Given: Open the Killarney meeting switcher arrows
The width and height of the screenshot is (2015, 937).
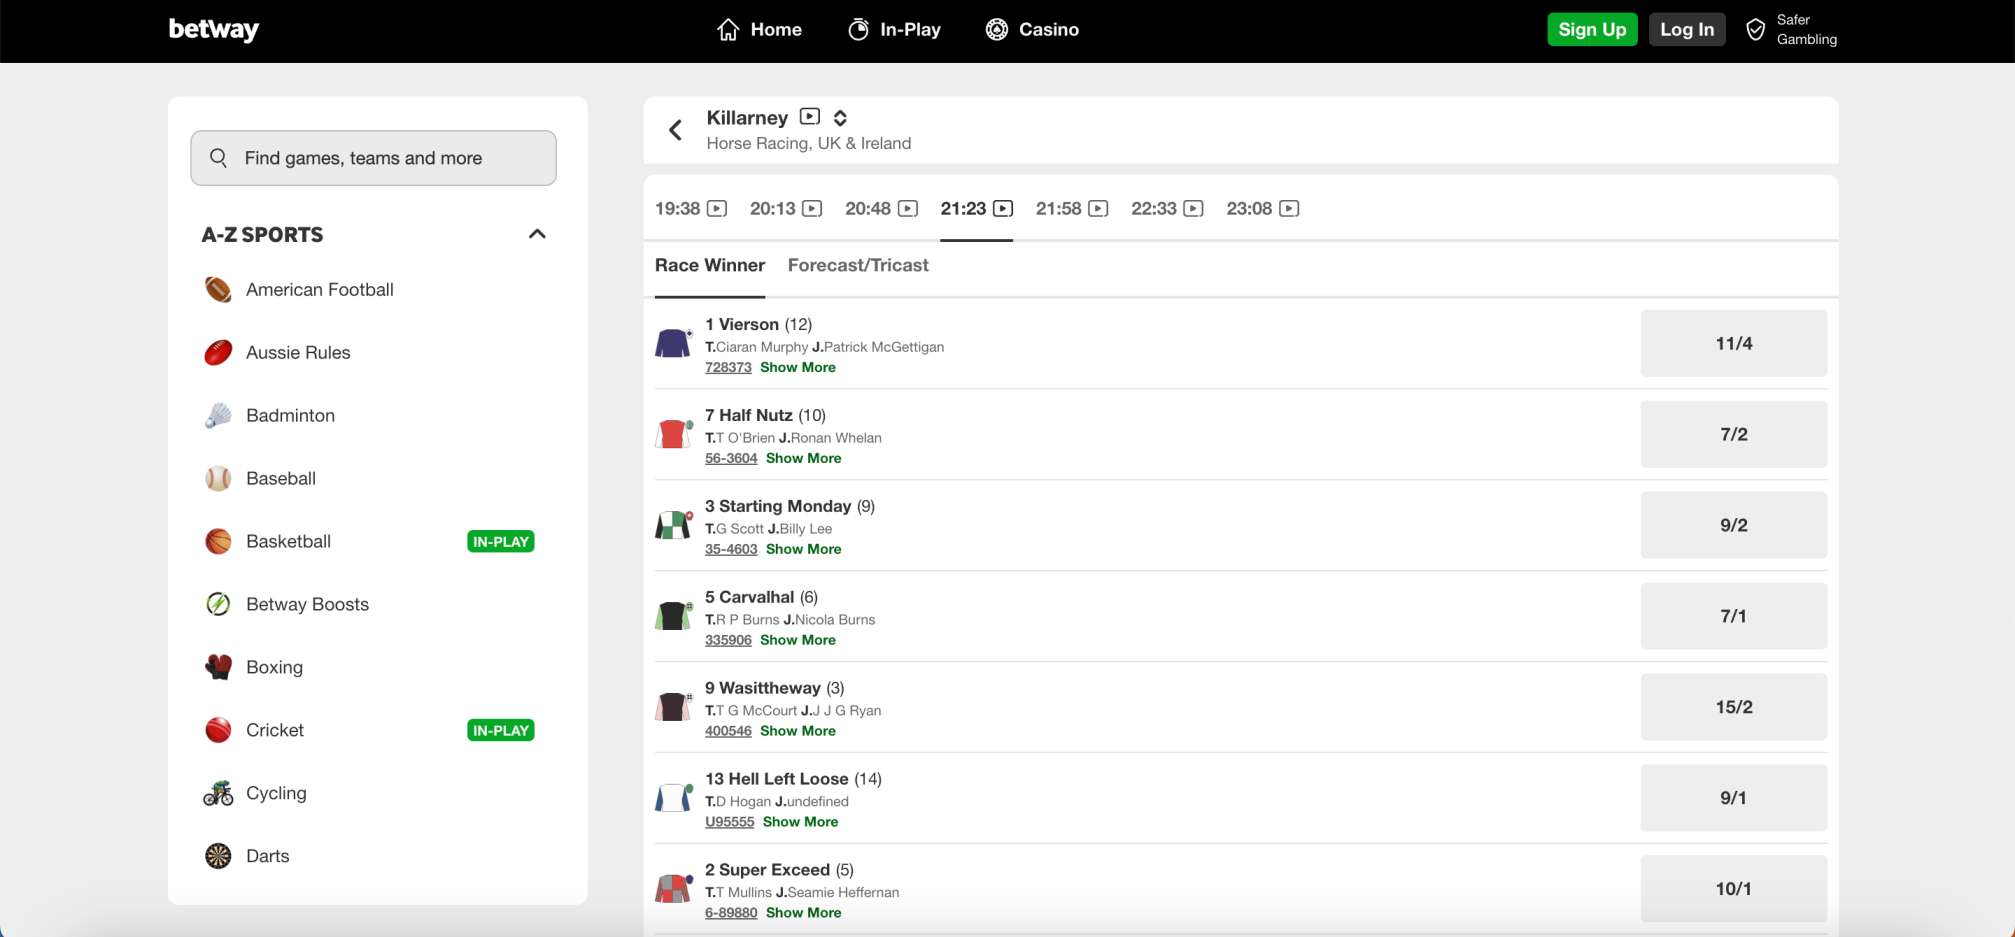Looking at the screenshot, I should click(x=840, y=118).
